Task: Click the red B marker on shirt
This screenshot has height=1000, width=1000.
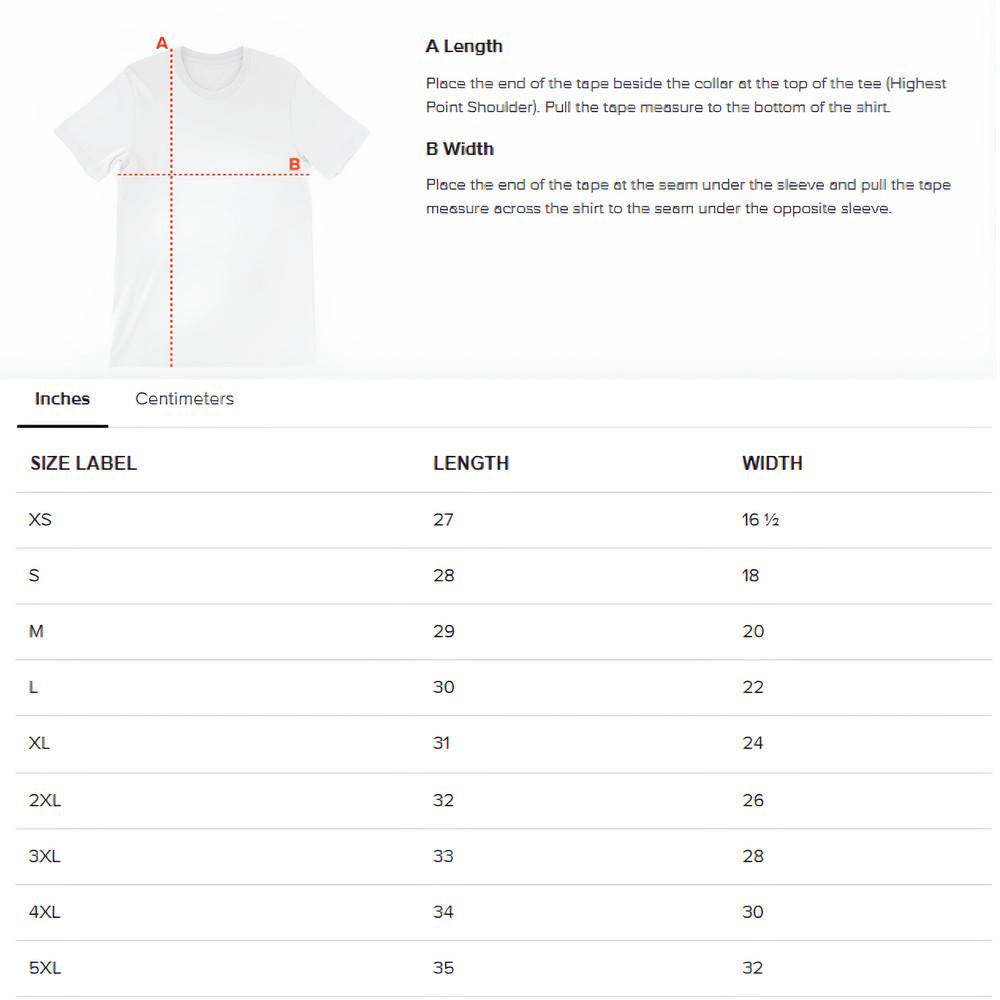Action: [294, 164]
